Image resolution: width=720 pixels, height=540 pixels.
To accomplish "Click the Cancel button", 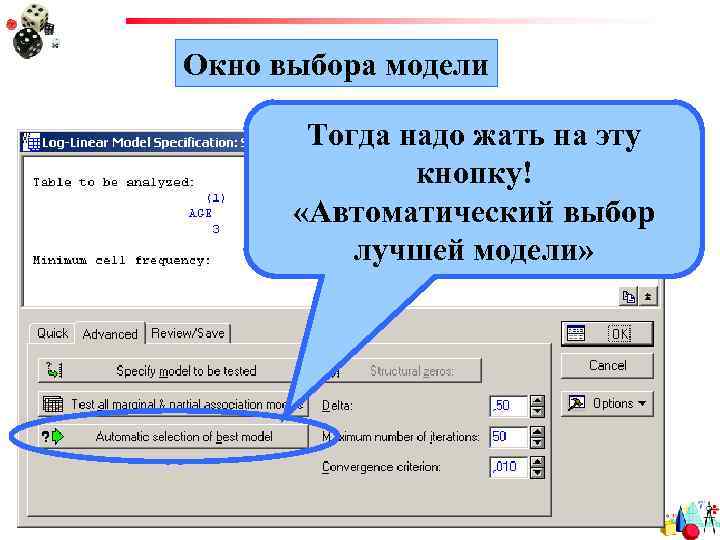I will click(x=607, y=366).
